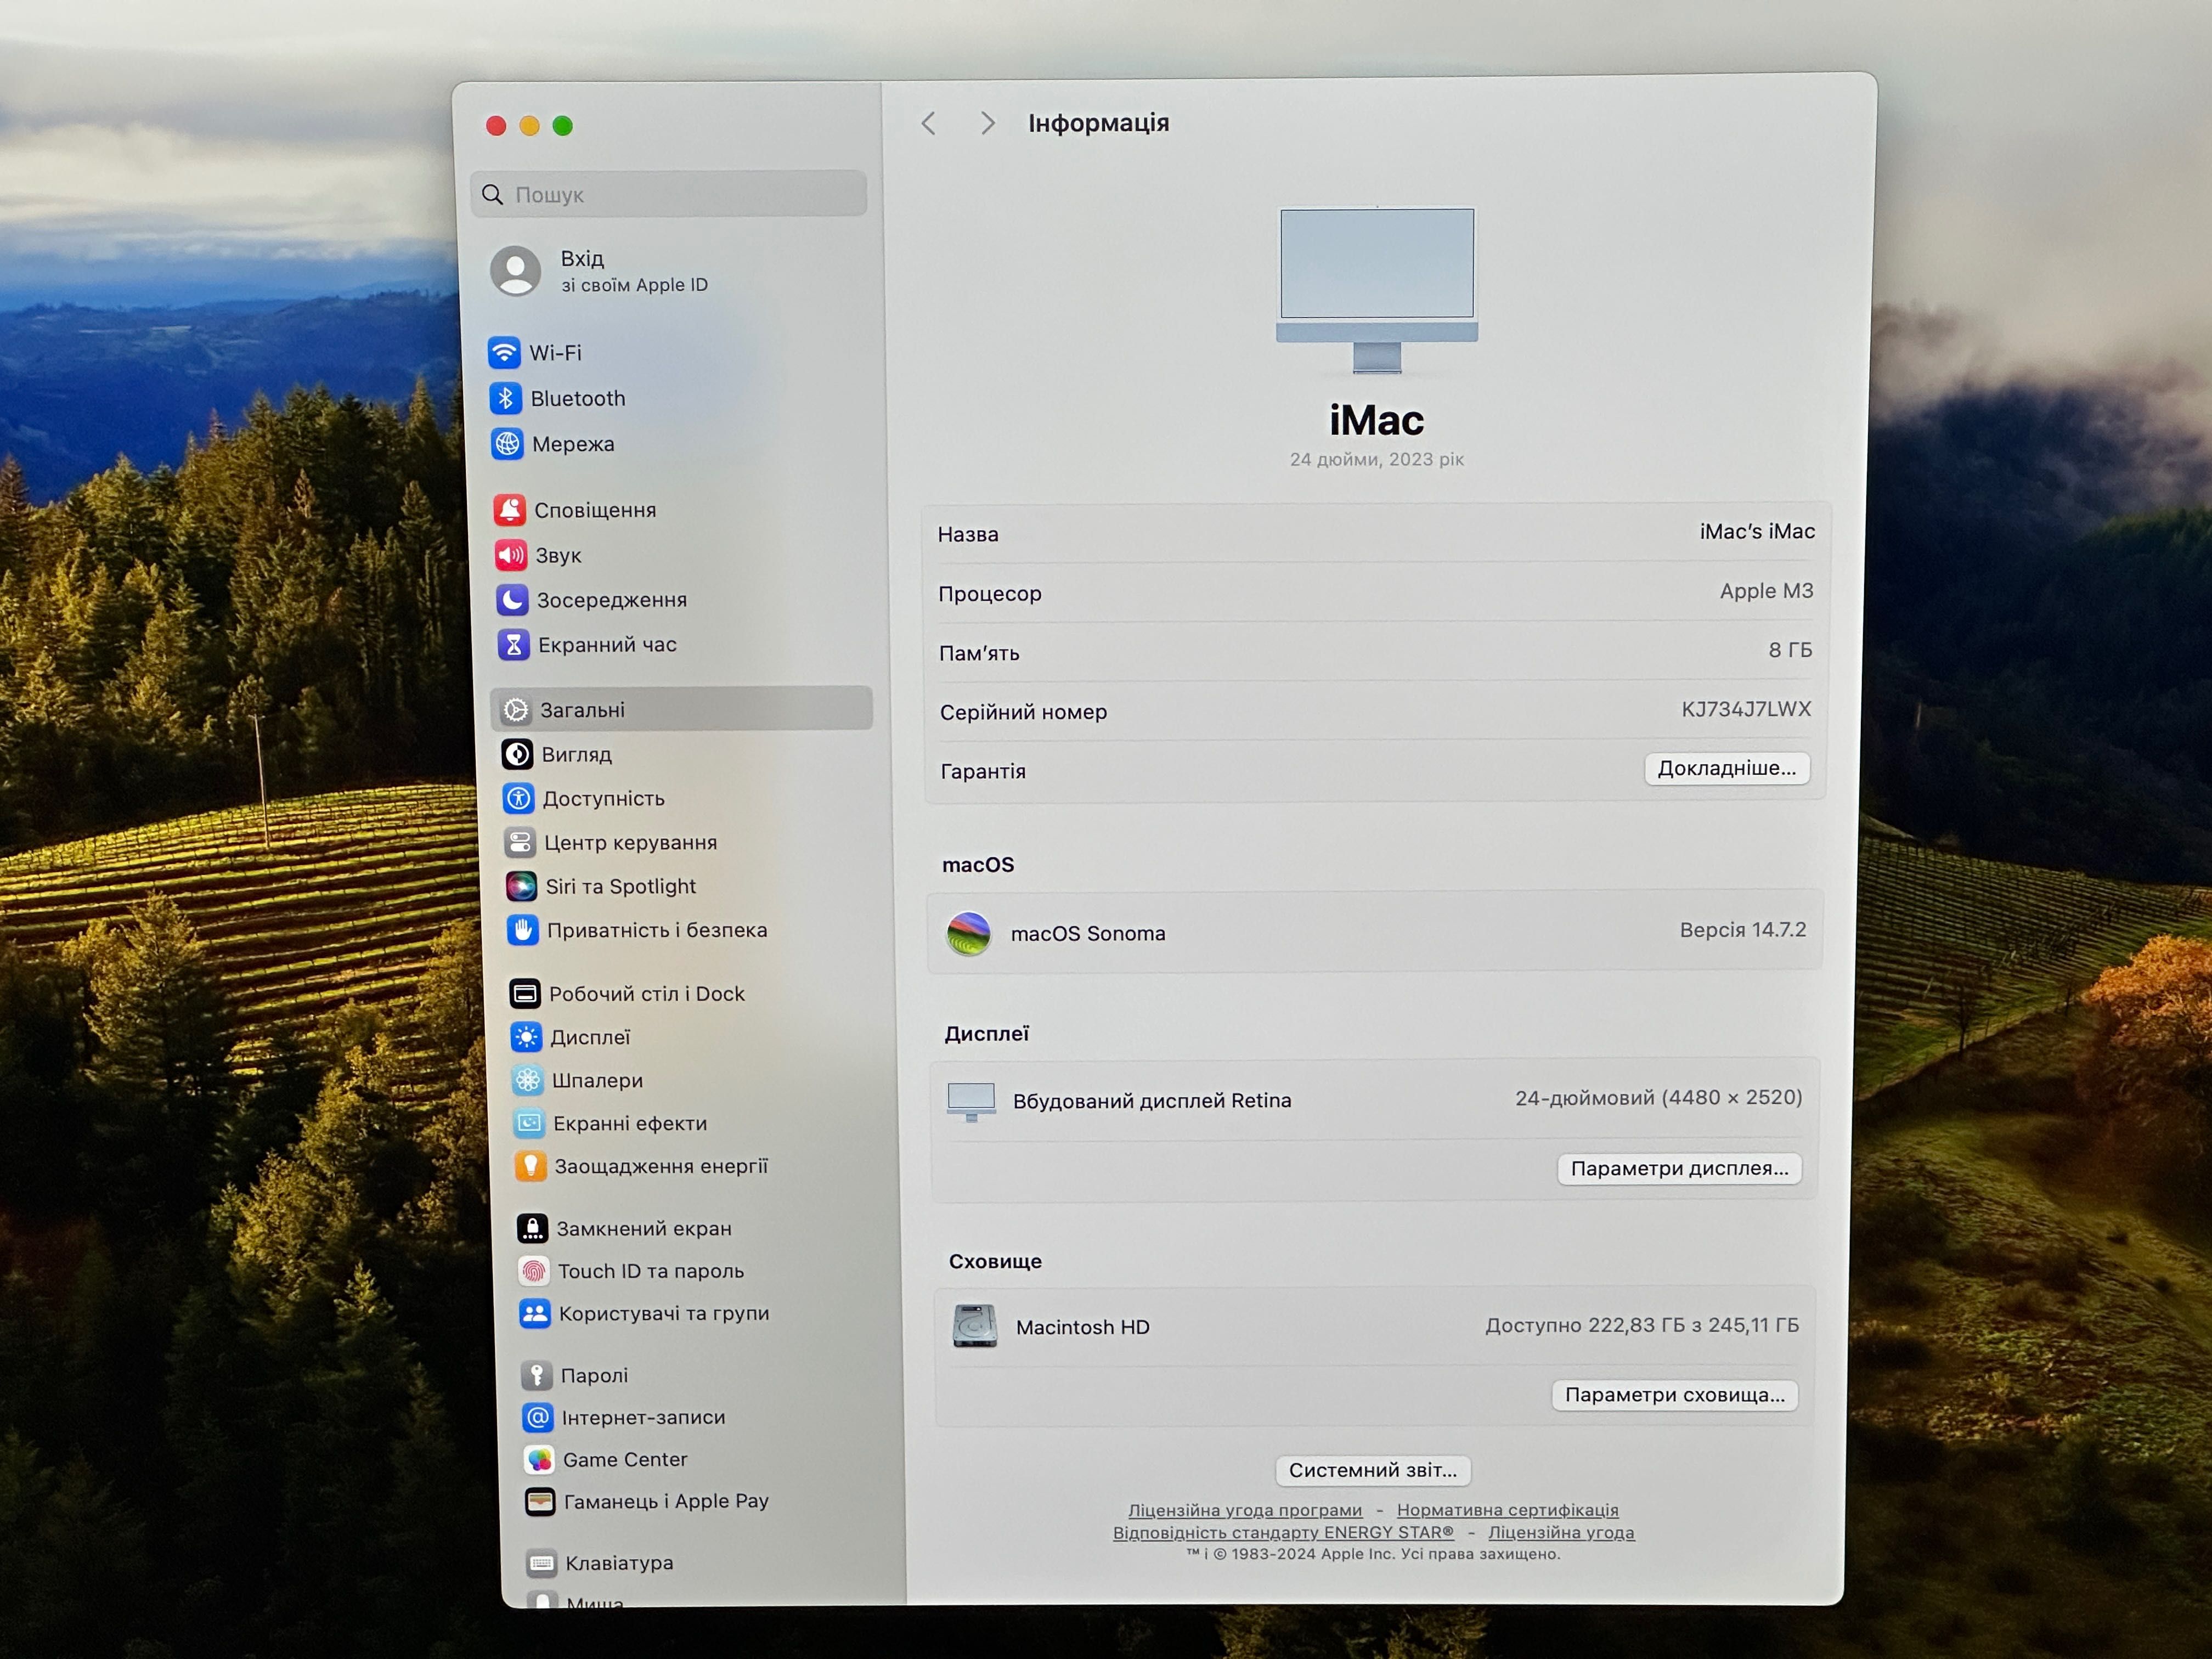Click the Macintosh HD drive icon

pyautogui.click(x=975, y=1326)
